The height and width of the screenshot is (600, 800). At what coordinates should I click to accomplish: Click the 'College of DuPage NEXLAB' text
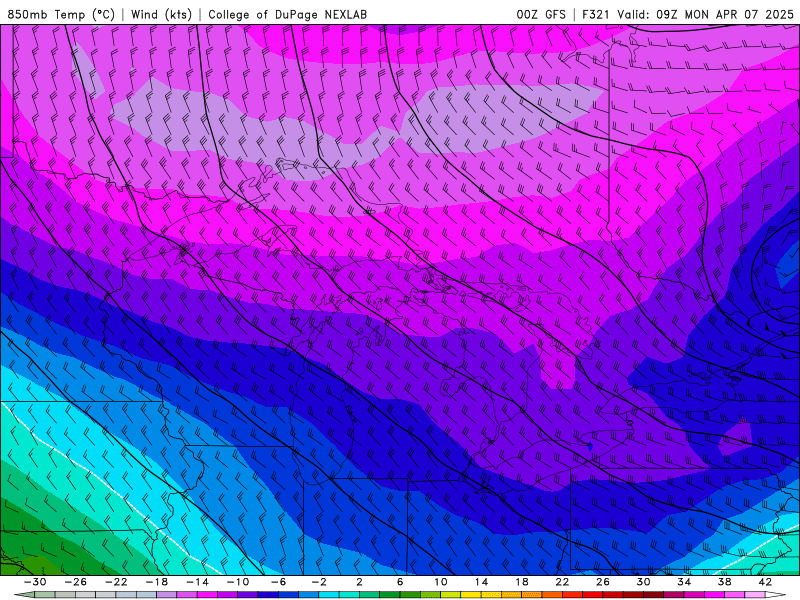pyautogui.click(x=287, y=14)
